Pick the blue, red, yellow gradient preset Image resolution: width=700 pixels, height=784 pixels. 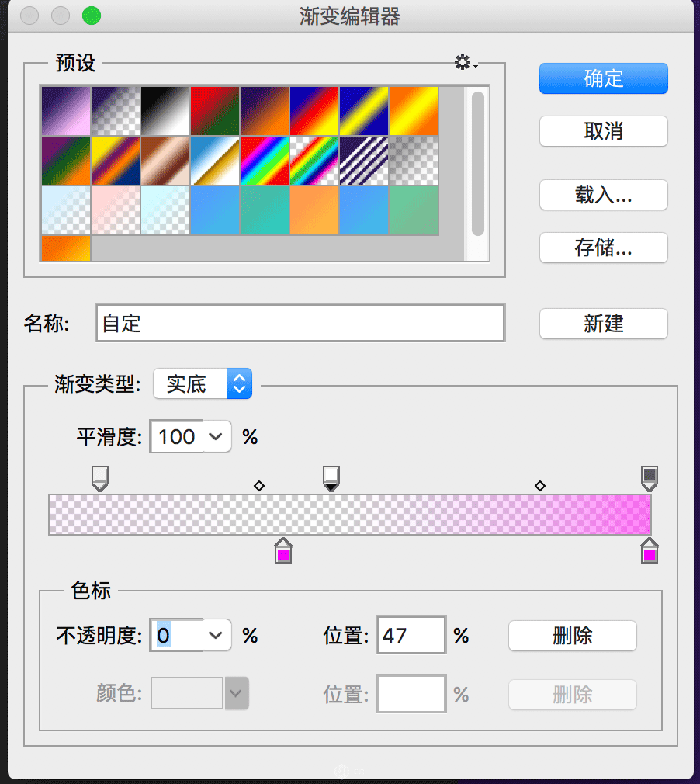(314, 111)
